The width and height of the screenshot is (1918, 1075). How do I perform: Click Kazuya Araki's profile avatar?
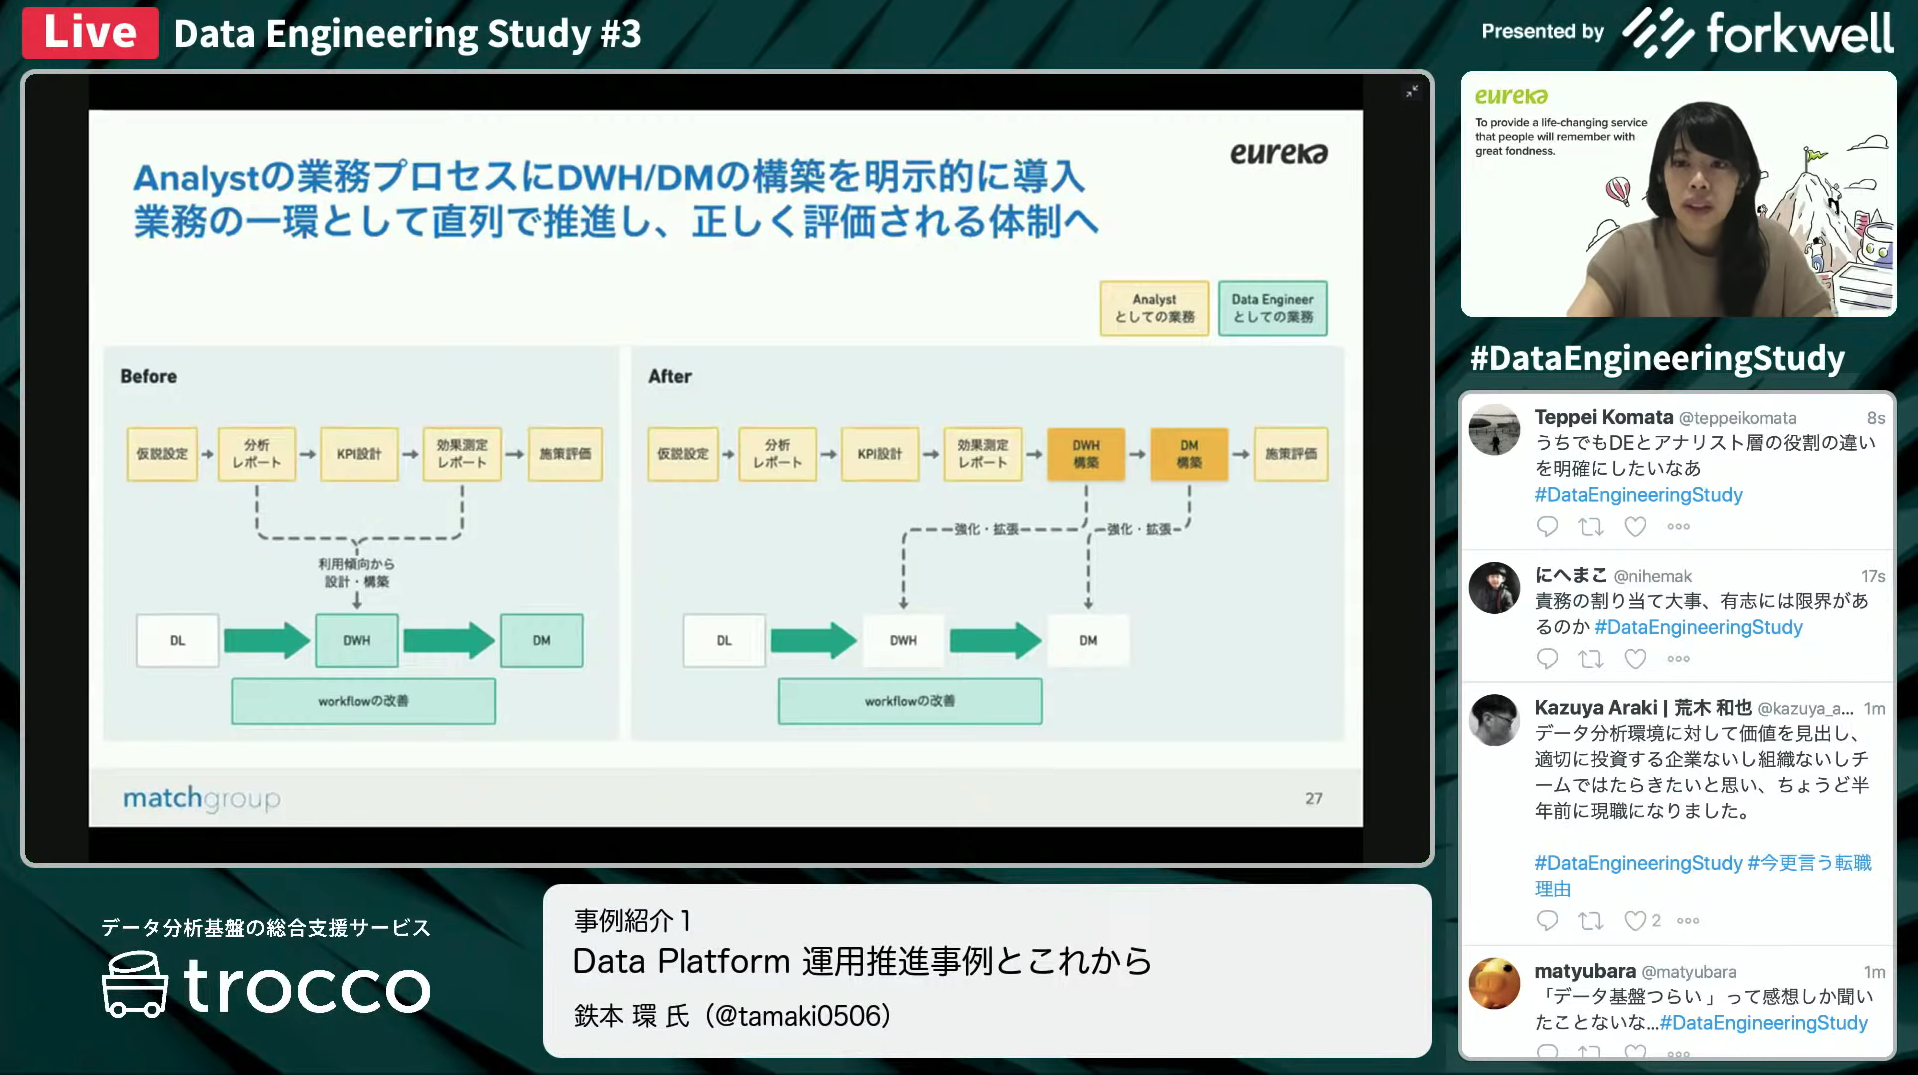click(x=1494, y=720)
